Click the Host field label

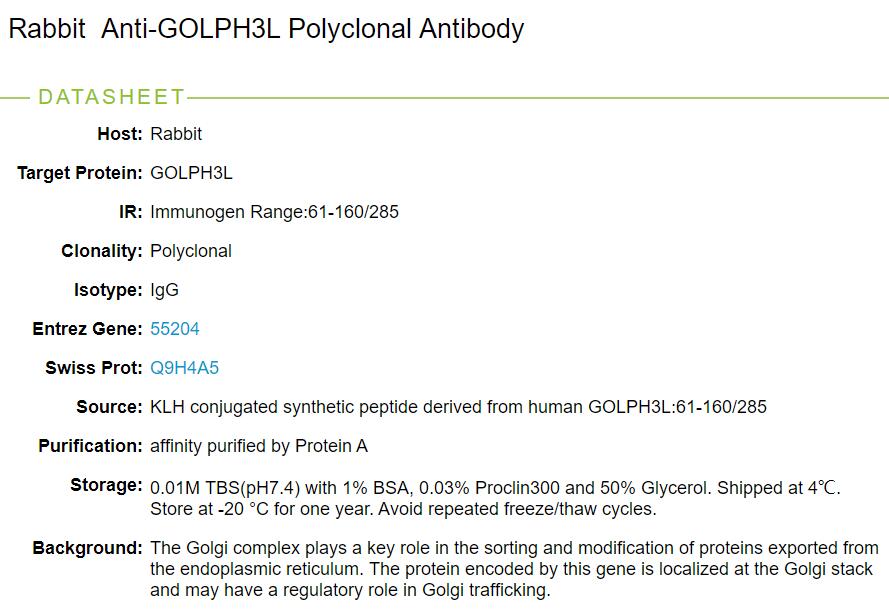[x=120, y=134]
